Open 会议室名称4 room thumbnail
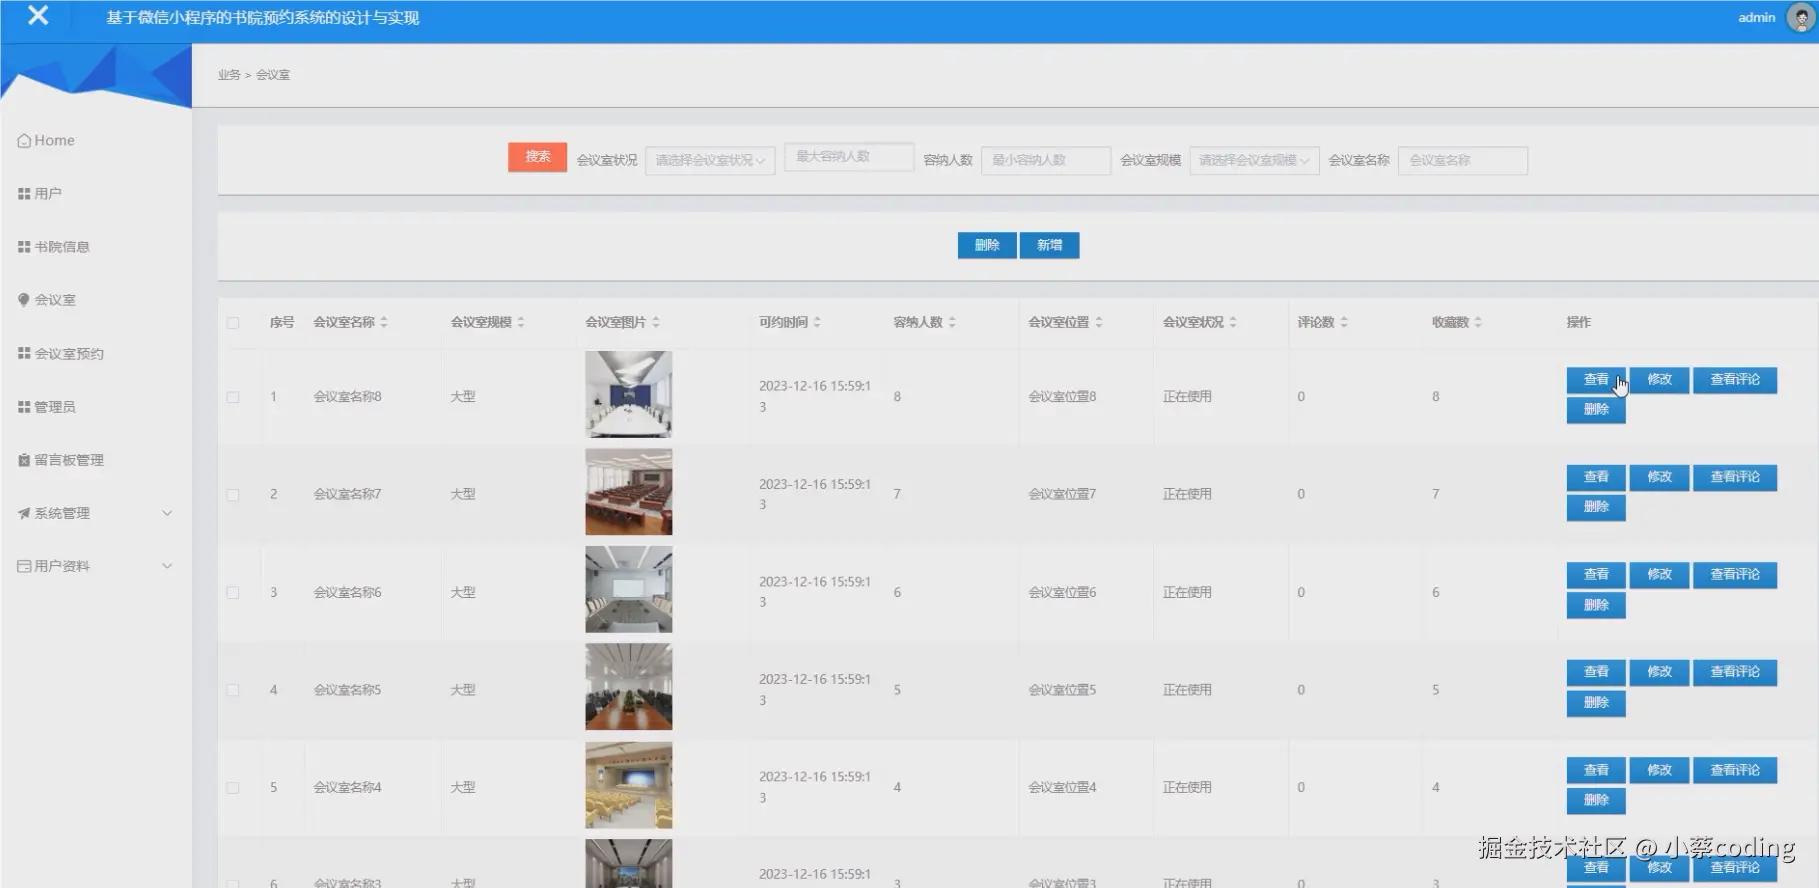The image size is (1819, 888). point(629,785)
